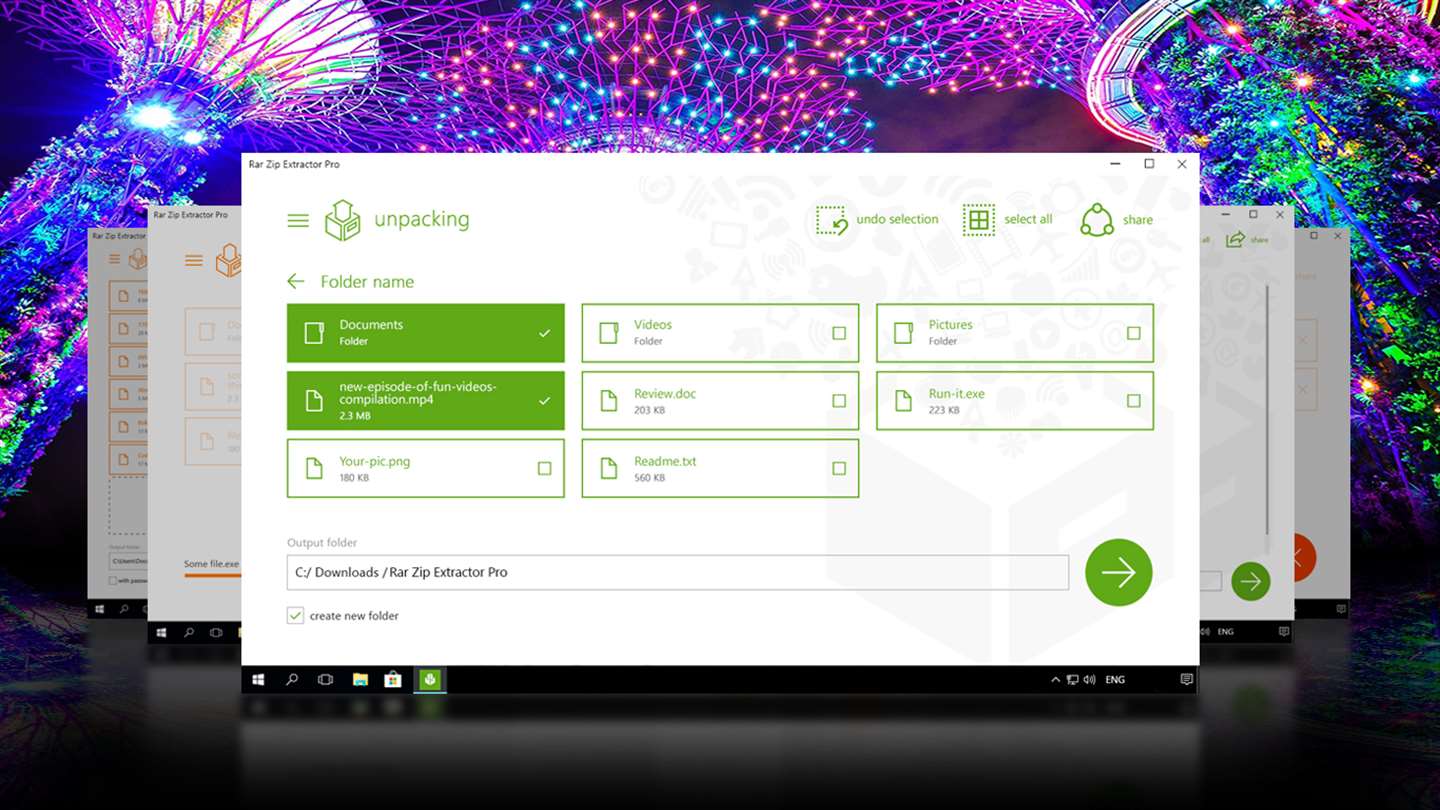The height and width of the screenshot is (810, 1440).
Task: Click the folder icon on the Pictures tile
Action: [903, 333]
